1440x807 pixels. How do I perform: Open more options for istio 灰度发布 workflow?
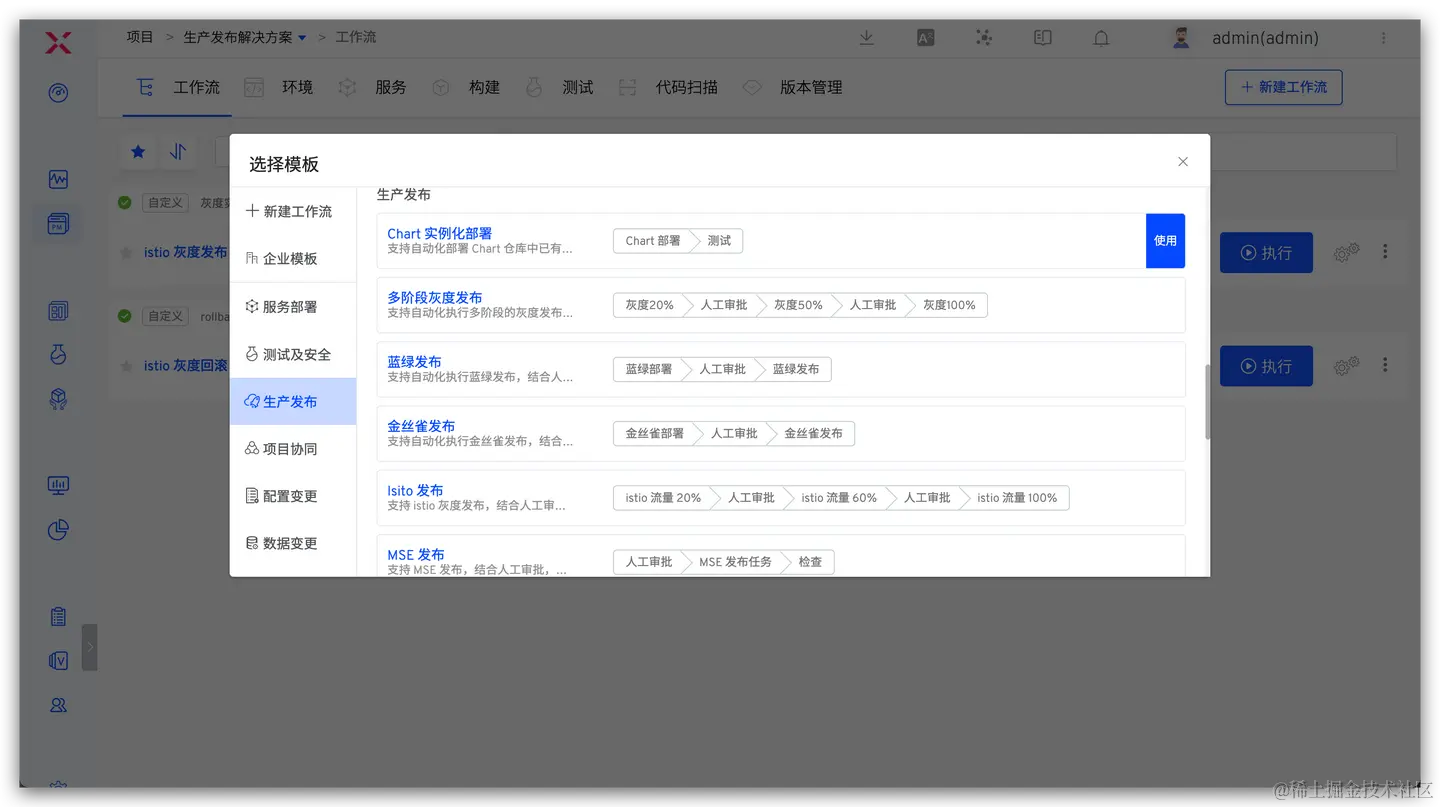[1385, 252]
